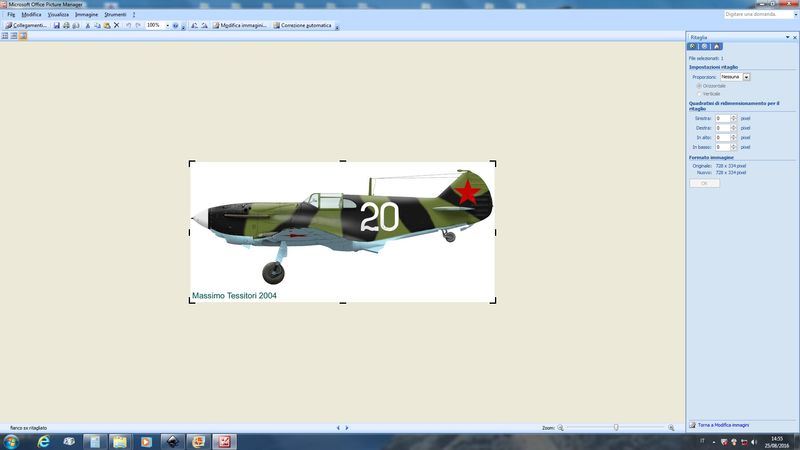Click the Undo arrow icon

129,25
